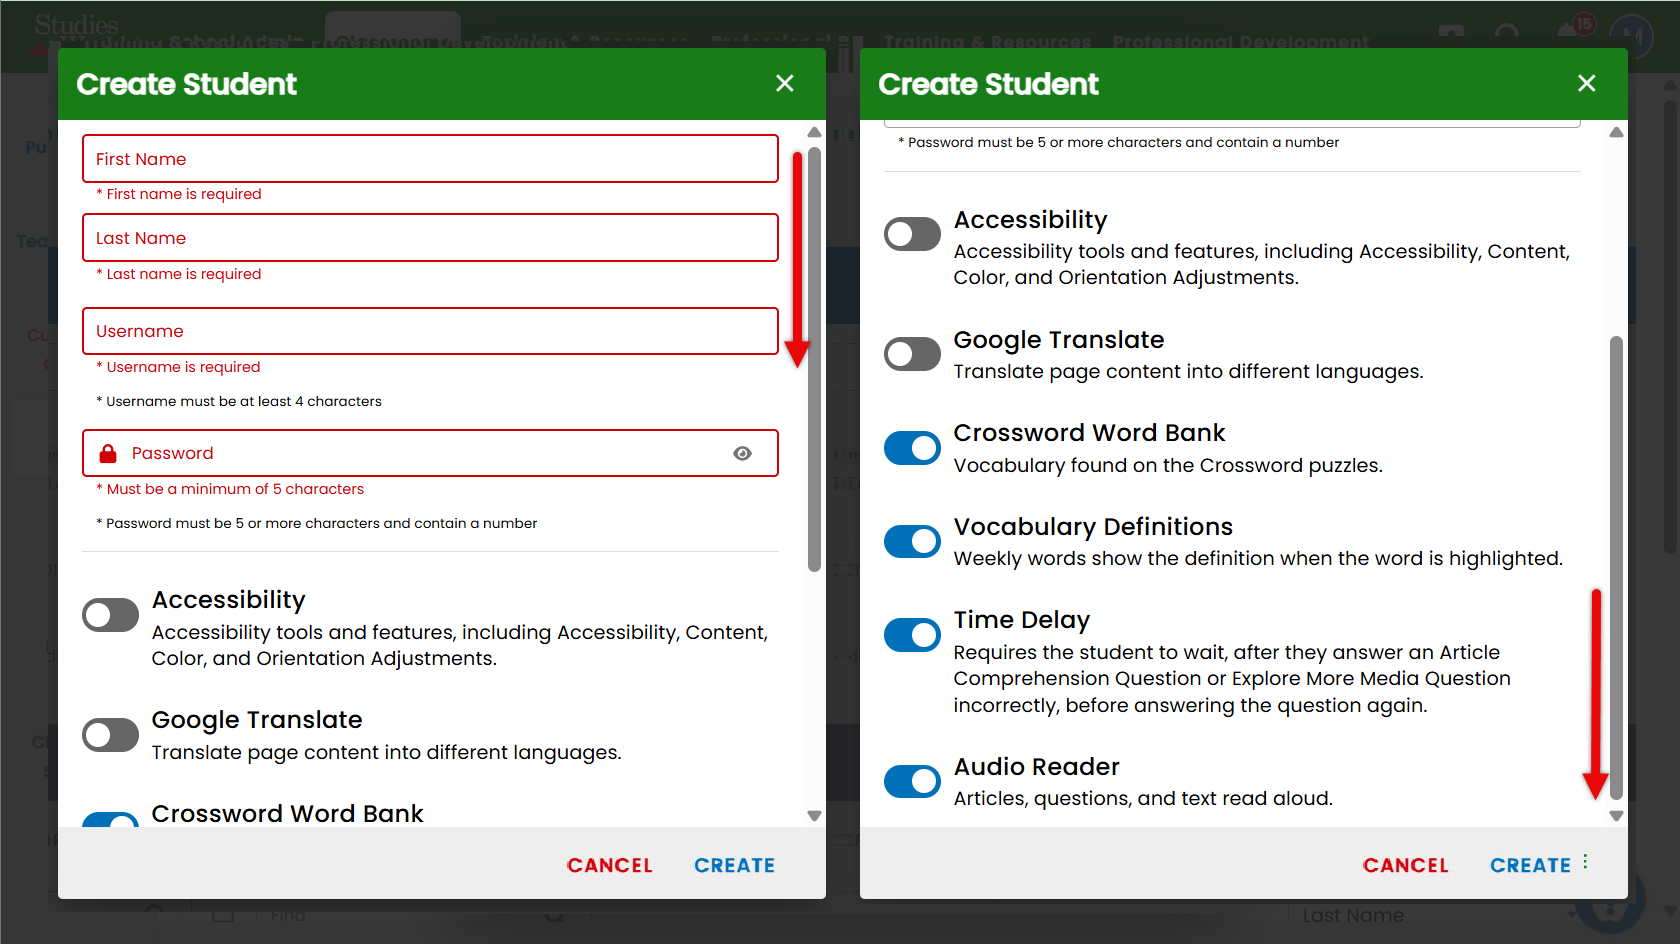Click the lock icon inside the Password field
Image resolution: width=1680 pixels, height=944 pixels.
(x=107, y=453)
